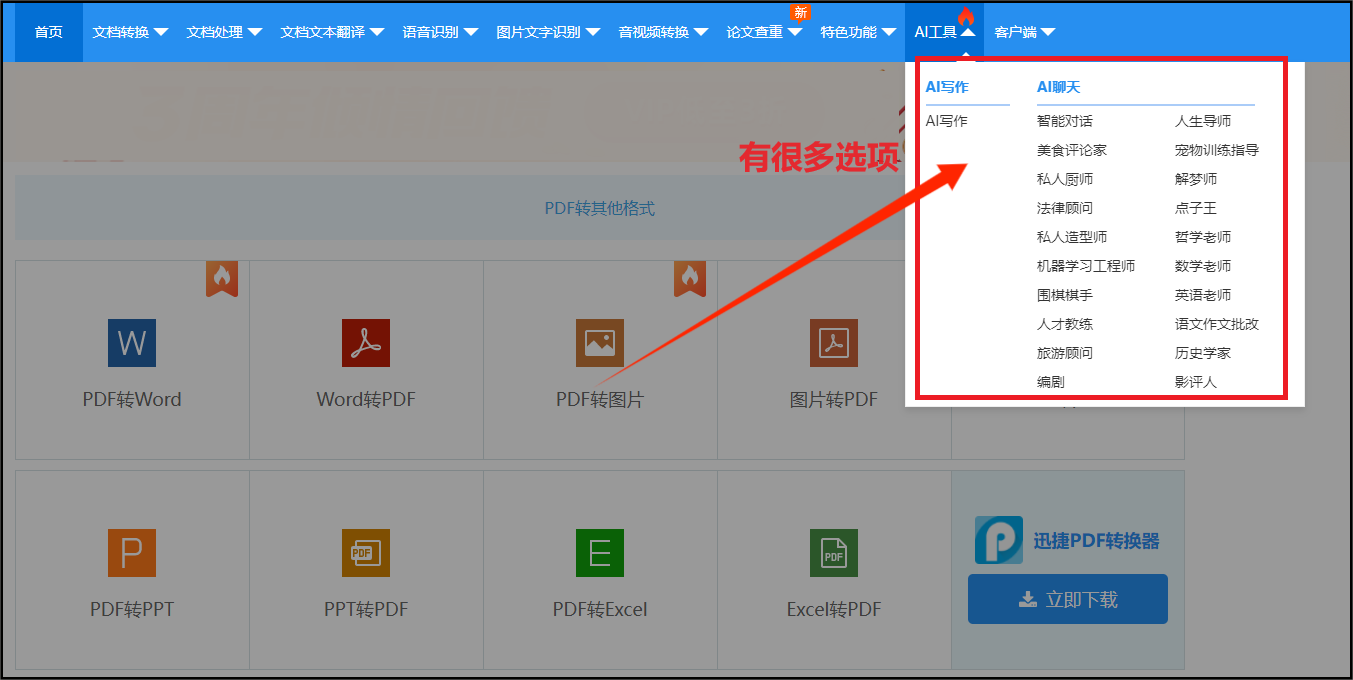Open the Word转PDF tool icon

click(x=365, y=343)
